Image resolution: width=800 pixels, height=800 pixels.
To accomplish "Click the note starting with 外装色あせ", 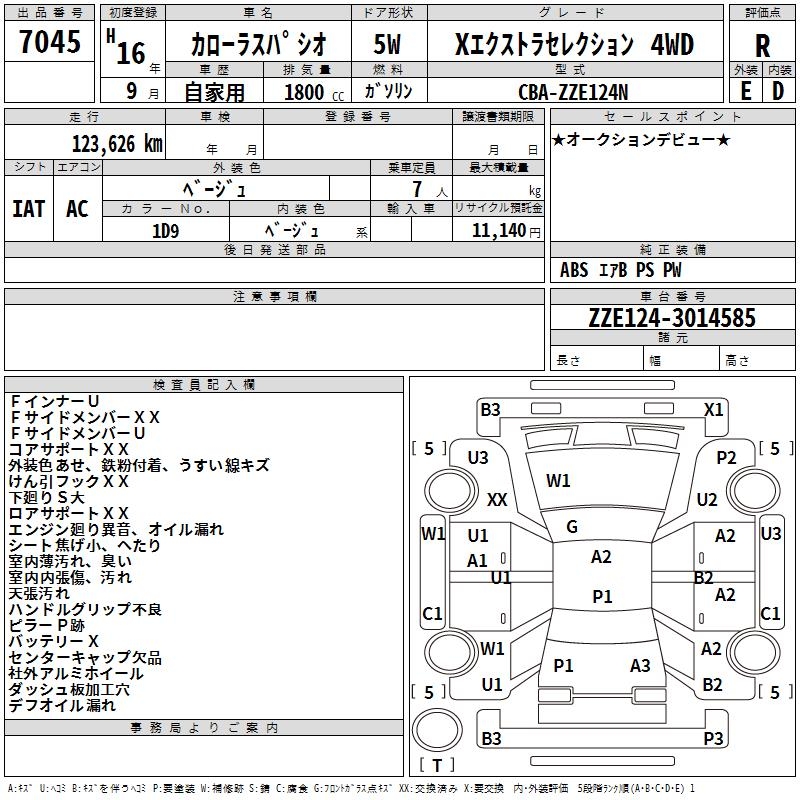I will 138,465.
